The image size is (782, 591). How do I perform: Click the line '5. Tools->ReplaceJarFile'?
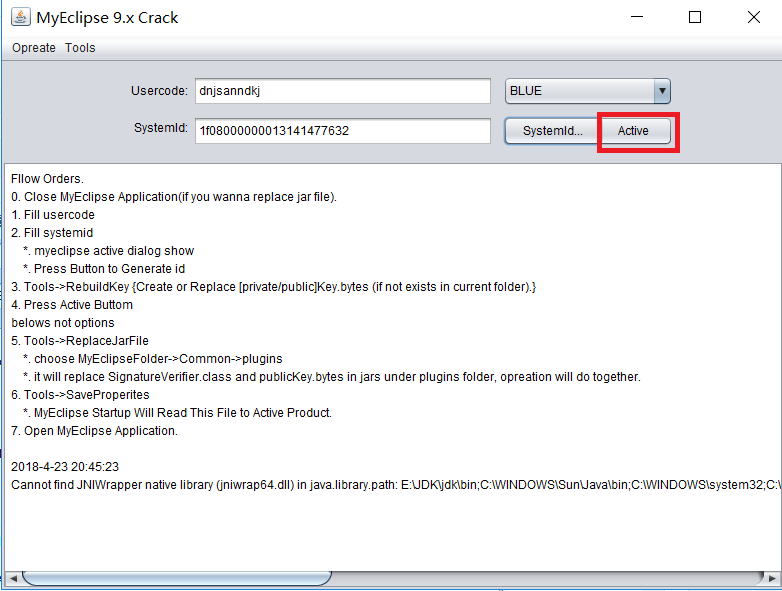pyautogui.click(x=80, y=341)
